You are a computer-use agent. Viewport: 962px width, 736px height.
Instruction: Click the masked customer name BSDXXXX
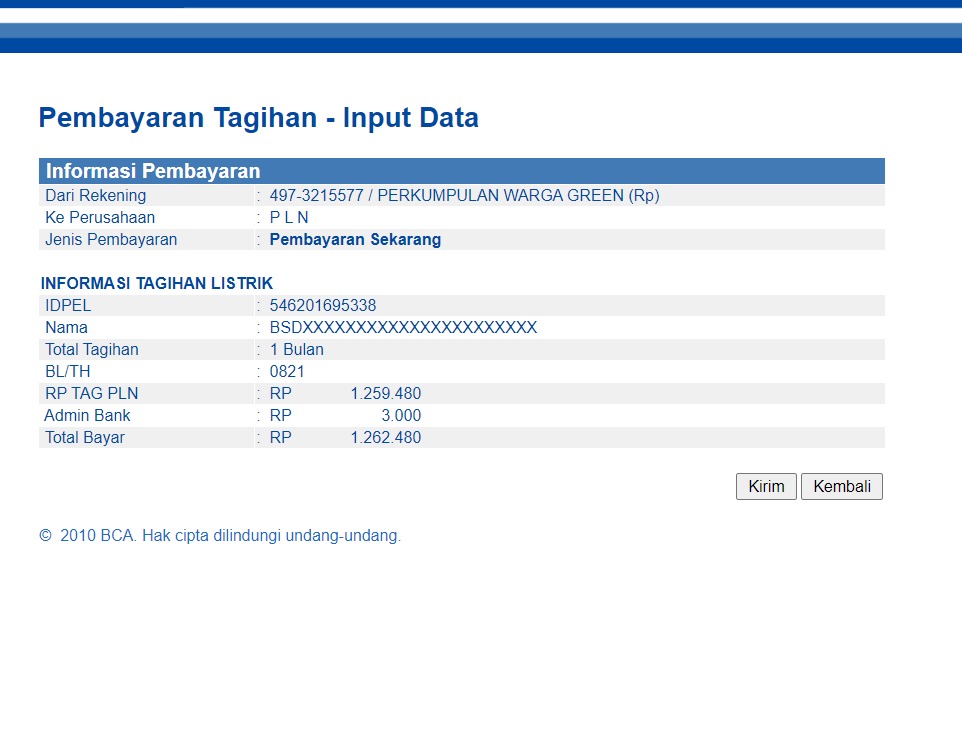point(403,328)
